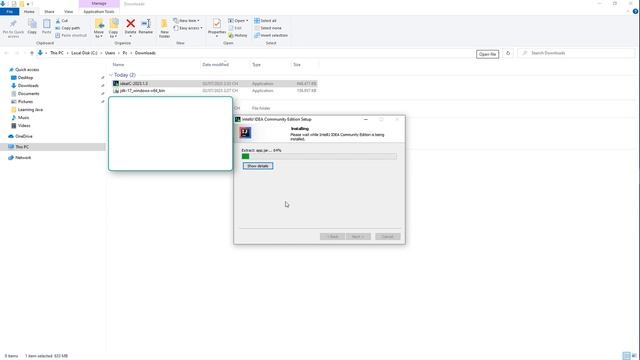The image size is (640, 360).
Task: Click Cancel in the setup dialog
Action: (x=388, y=237)
